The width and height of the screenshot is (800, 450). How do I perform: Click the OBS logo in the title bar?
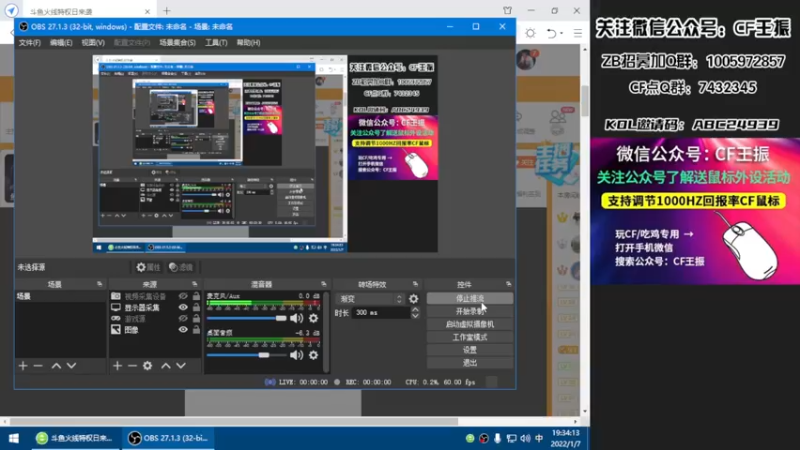point(23,27)
